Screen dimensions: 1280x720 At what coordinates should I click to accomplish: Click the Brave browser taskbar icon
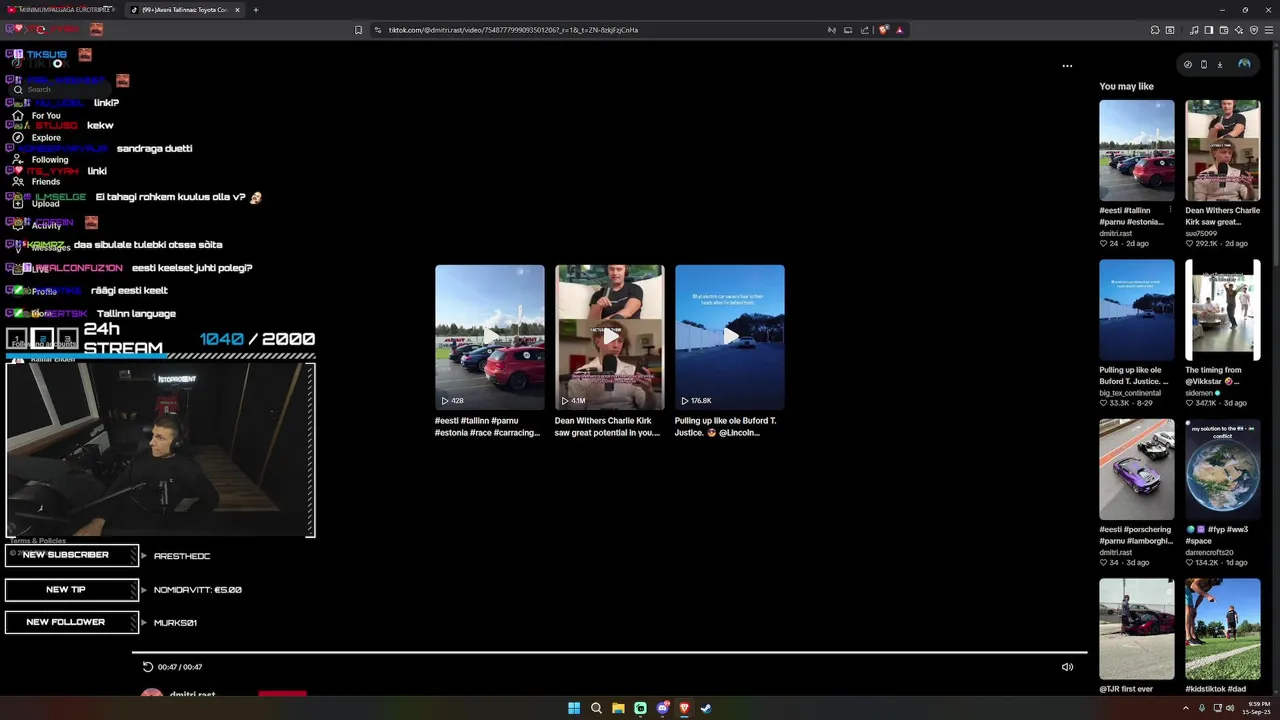[x=684, y=708]
